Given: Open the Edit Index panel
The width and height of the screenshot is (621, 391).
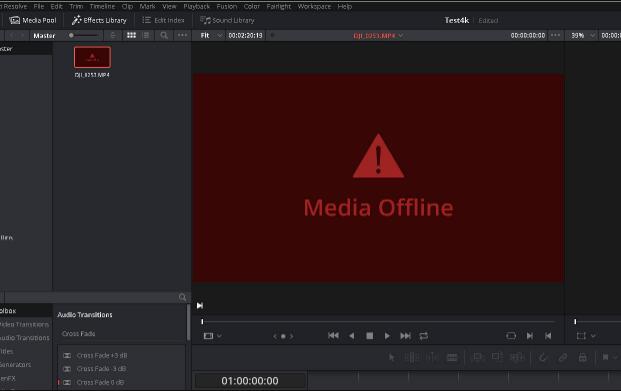Looking at the screenshot, I should coord(163,20).
